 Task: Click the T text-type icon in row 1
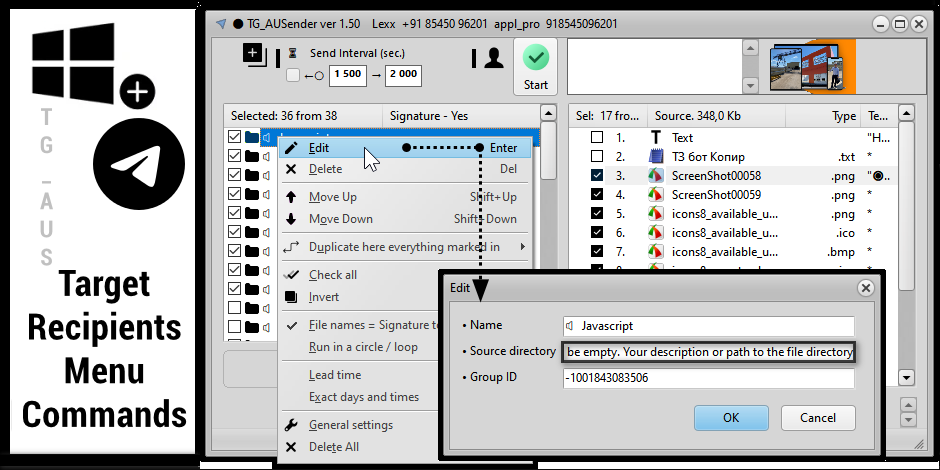(x=656, y=138)
